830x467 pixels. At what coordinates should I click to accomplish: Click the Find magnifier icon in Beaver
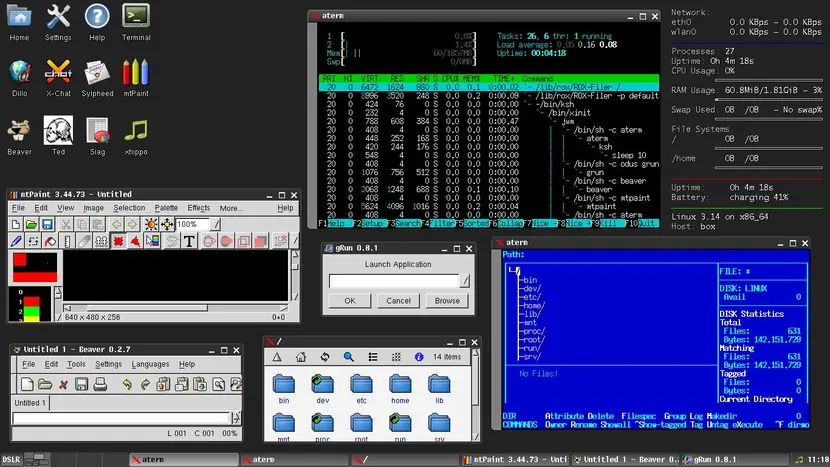[x=218, y=384]
